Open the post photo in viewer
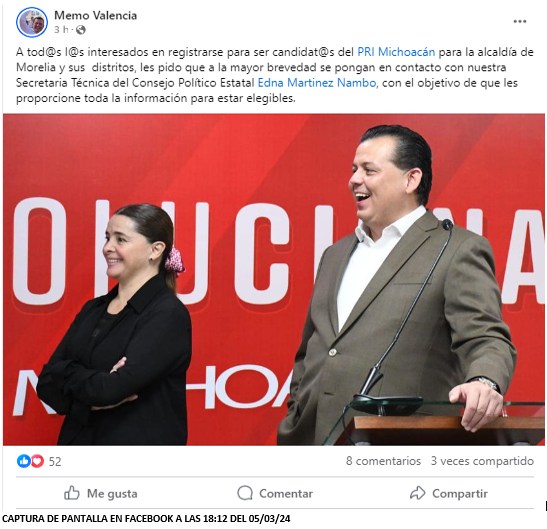The height and width of the screenshot is (529, 547). pos(274,280)
